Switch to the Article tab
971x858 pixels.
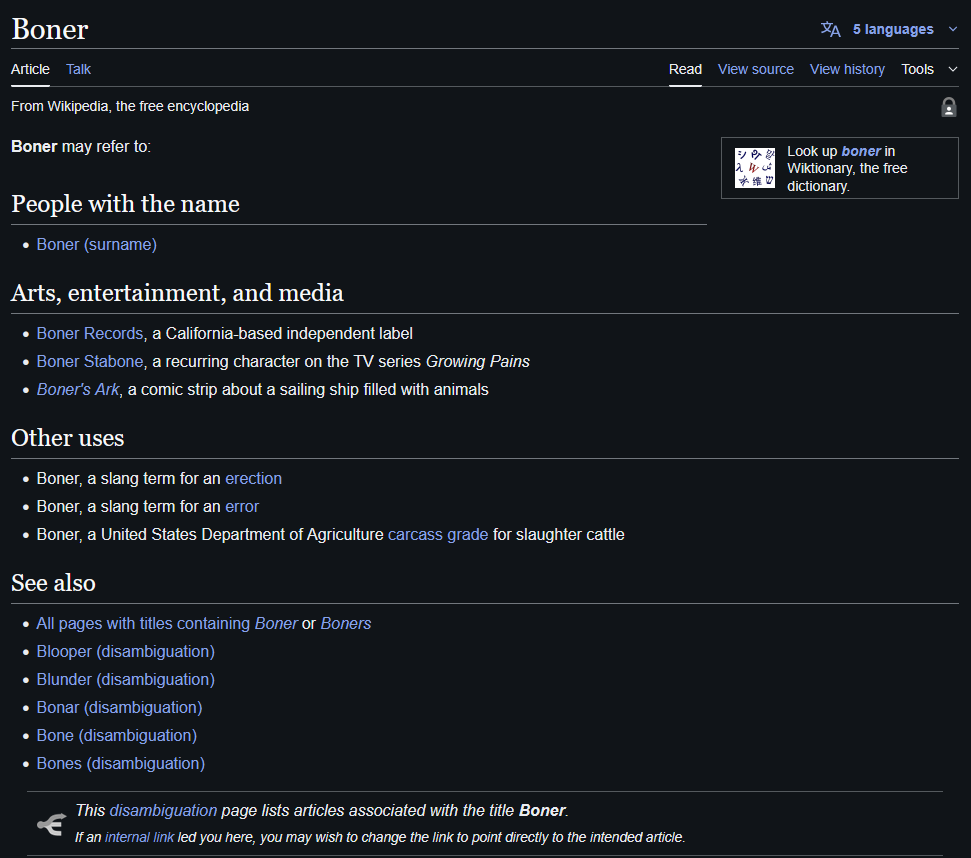click(x=30, y=69)
